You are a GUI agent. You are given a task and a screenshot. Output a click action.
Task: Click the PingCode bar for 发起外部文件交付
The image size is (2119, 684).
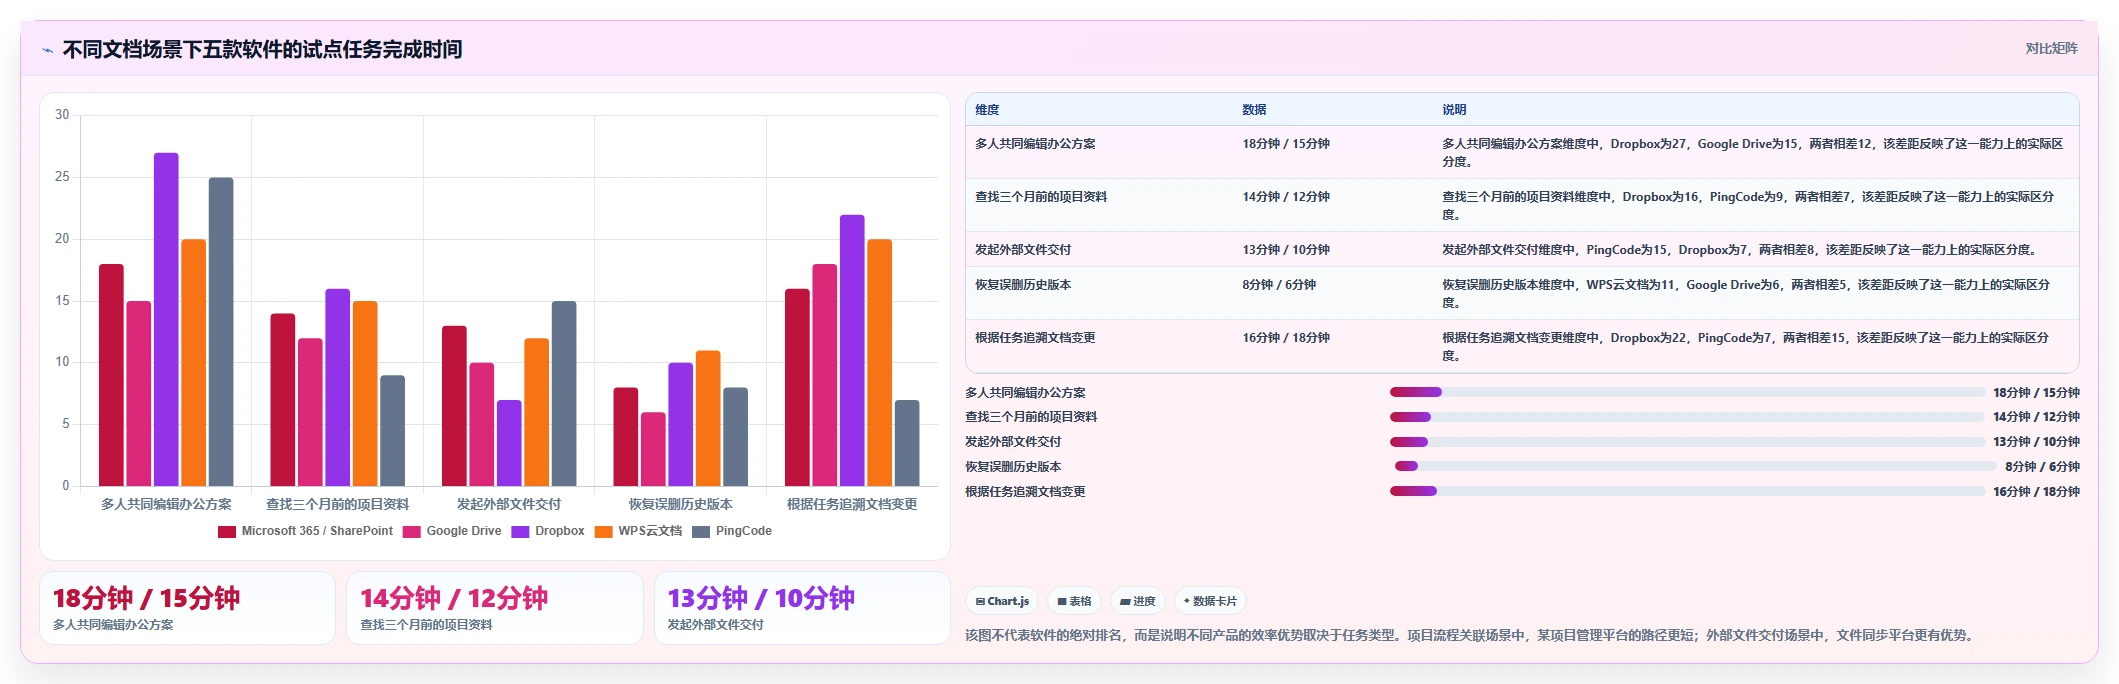point(564,394)
